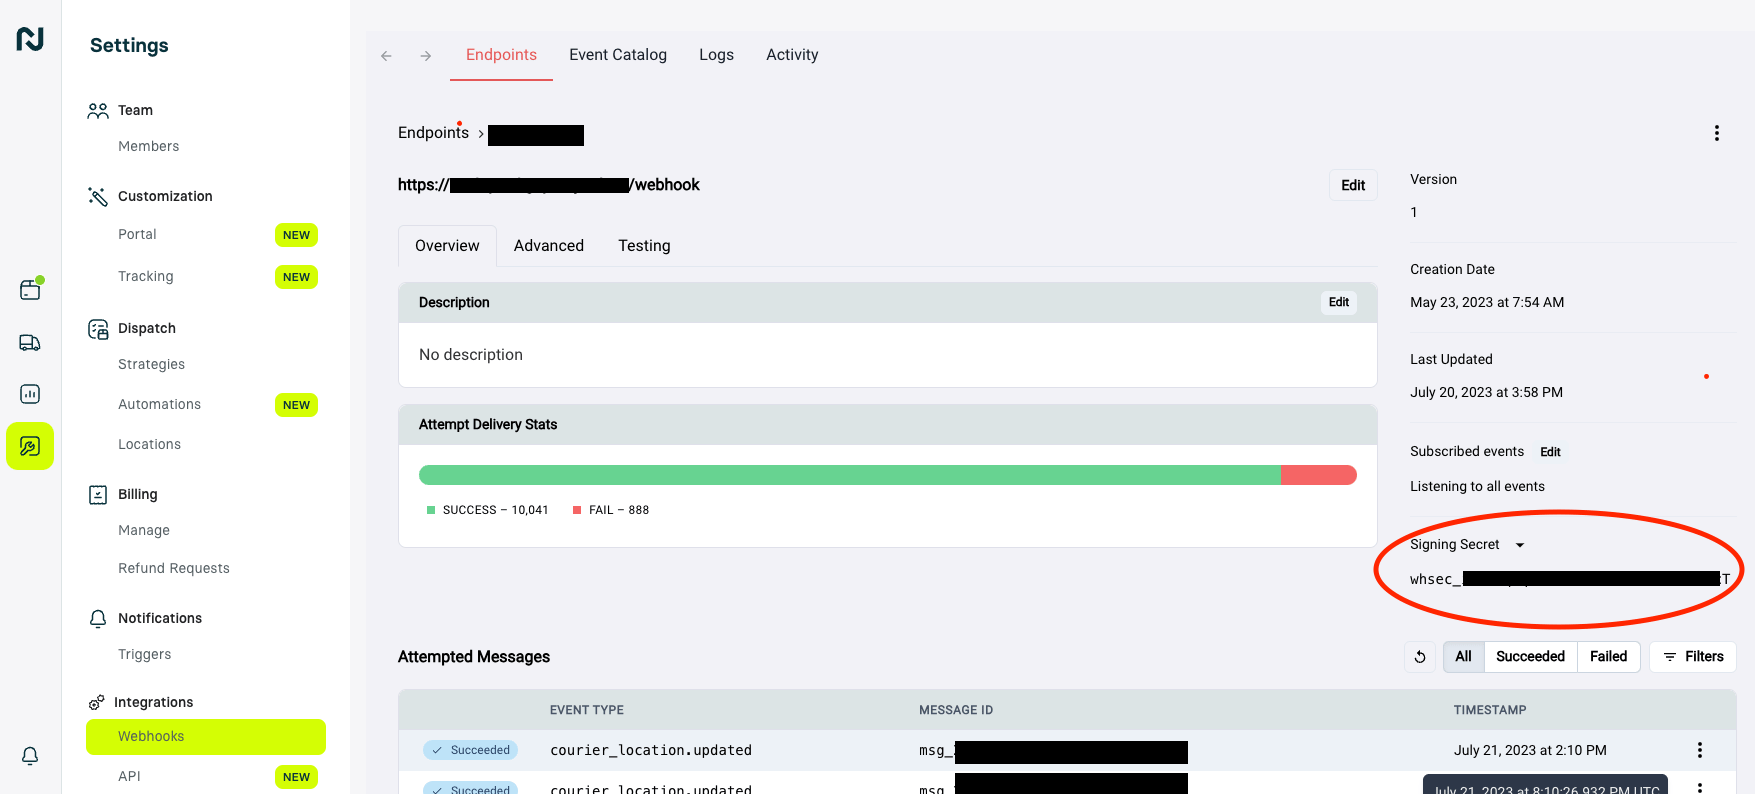Click first row courier_location.updated event type
This screenshot has height=794, width=1755.
[x=651, y=750]
